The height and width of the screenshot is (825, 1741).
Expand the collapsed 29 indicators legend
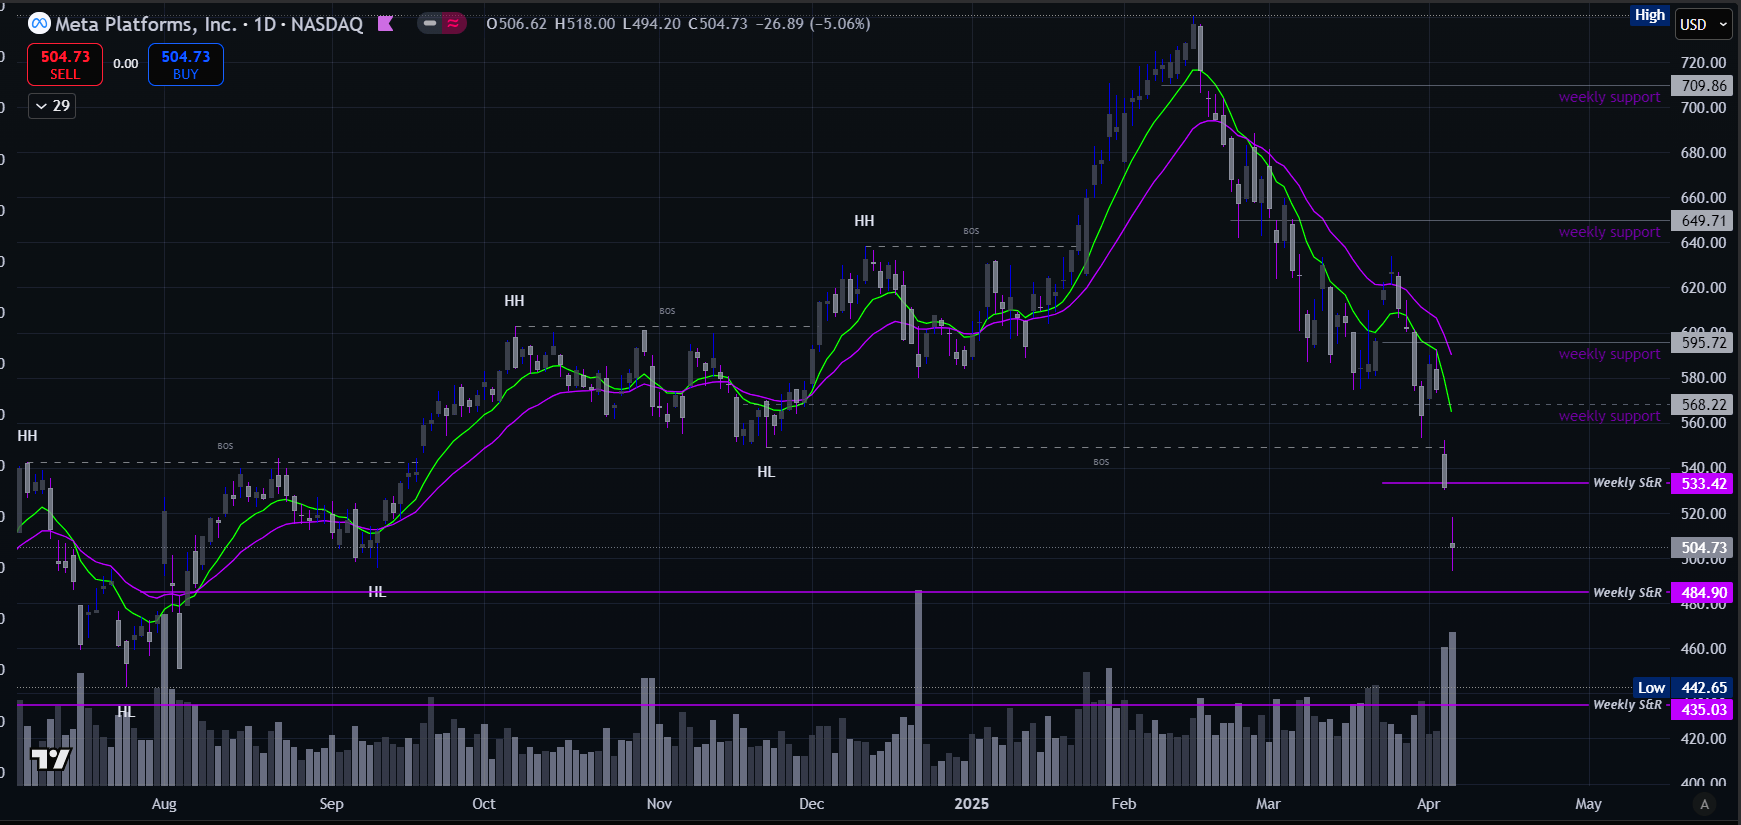[52, 106]
